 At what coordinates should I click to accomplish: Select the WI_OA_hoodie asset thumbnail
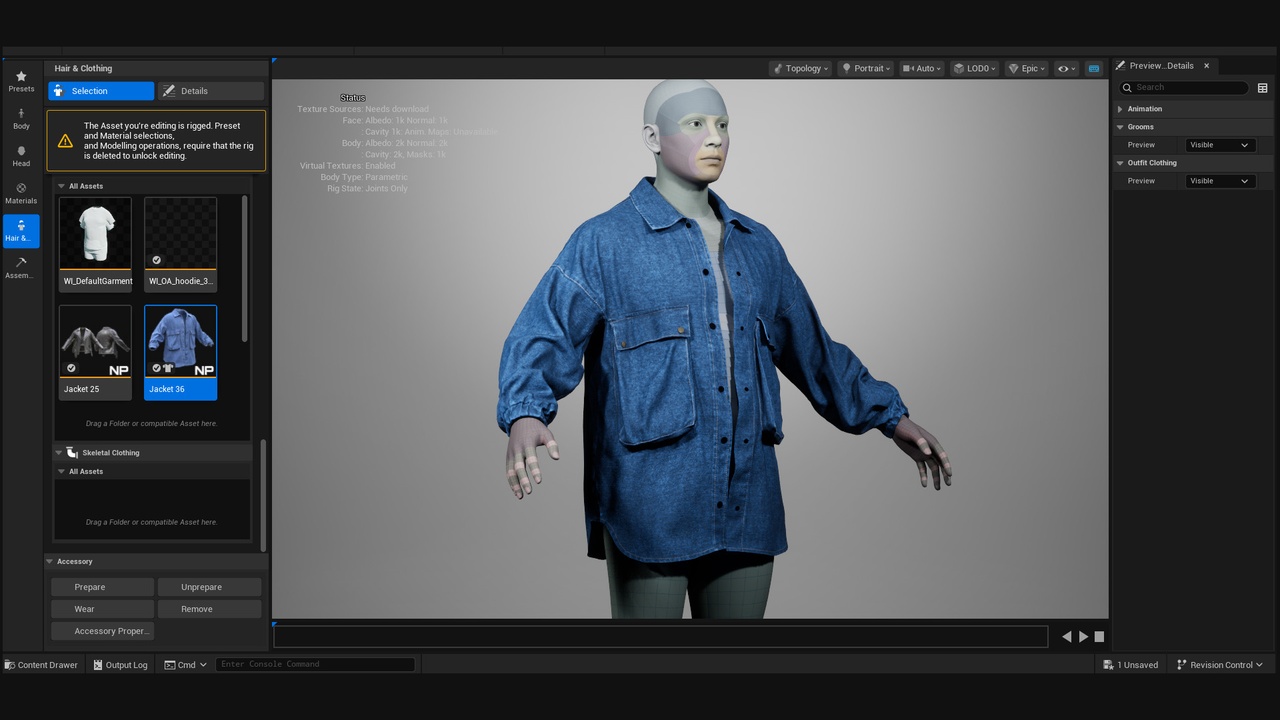click(180, 243)
